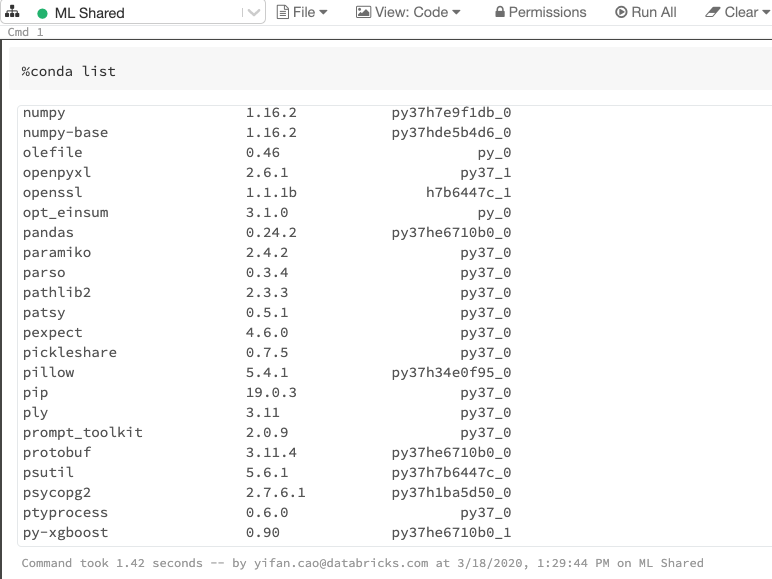This screenshot has width=772, height=579.
Task: Click the View image icon
Action: [x=364, y=12]
